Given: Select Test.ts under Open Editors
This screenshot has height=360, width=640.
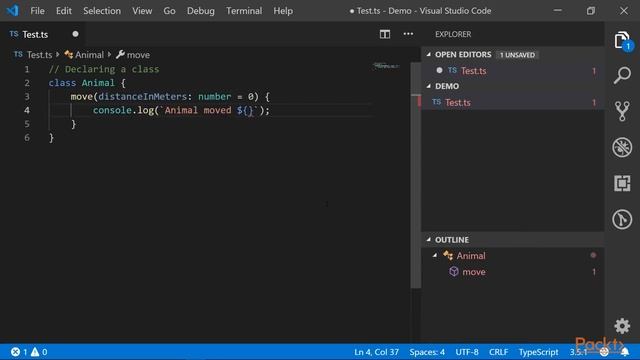Looking at the screenshot, I should [513, 70].
